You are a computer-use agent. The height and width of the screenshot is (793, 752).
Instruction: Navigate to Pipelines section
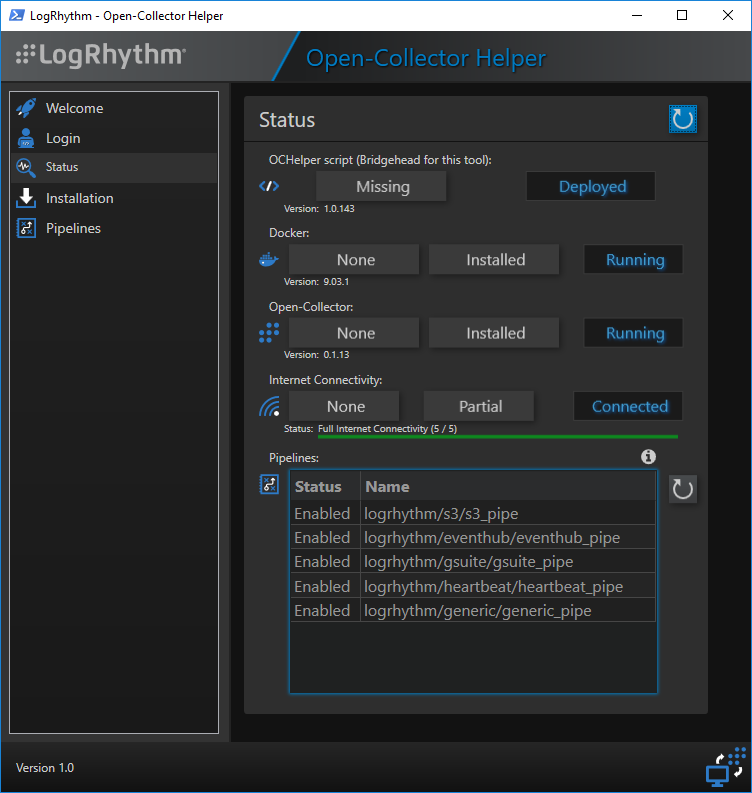[114, 228]
